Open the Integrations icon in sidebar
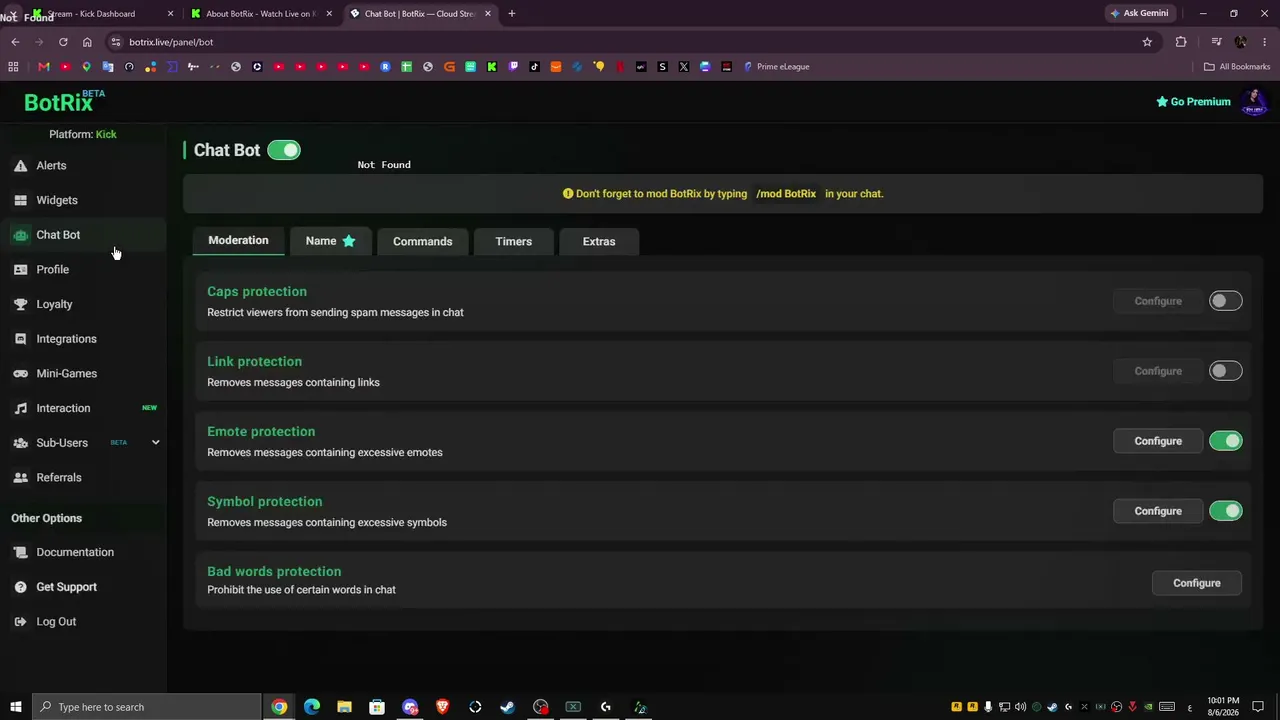Image resolution: width=1280 pixels, height=720 pixels. 20,339
